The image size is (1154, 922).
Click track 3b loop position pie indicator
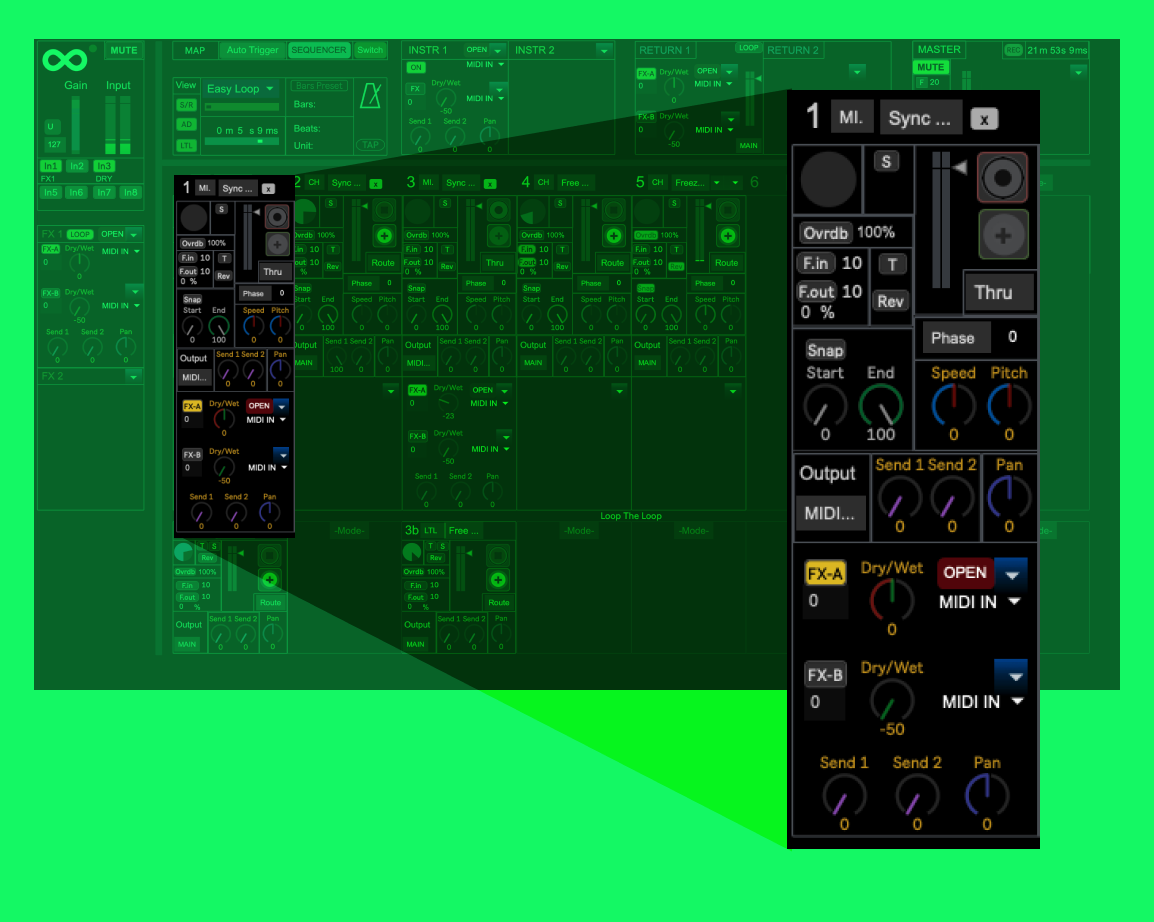[412, 552]
